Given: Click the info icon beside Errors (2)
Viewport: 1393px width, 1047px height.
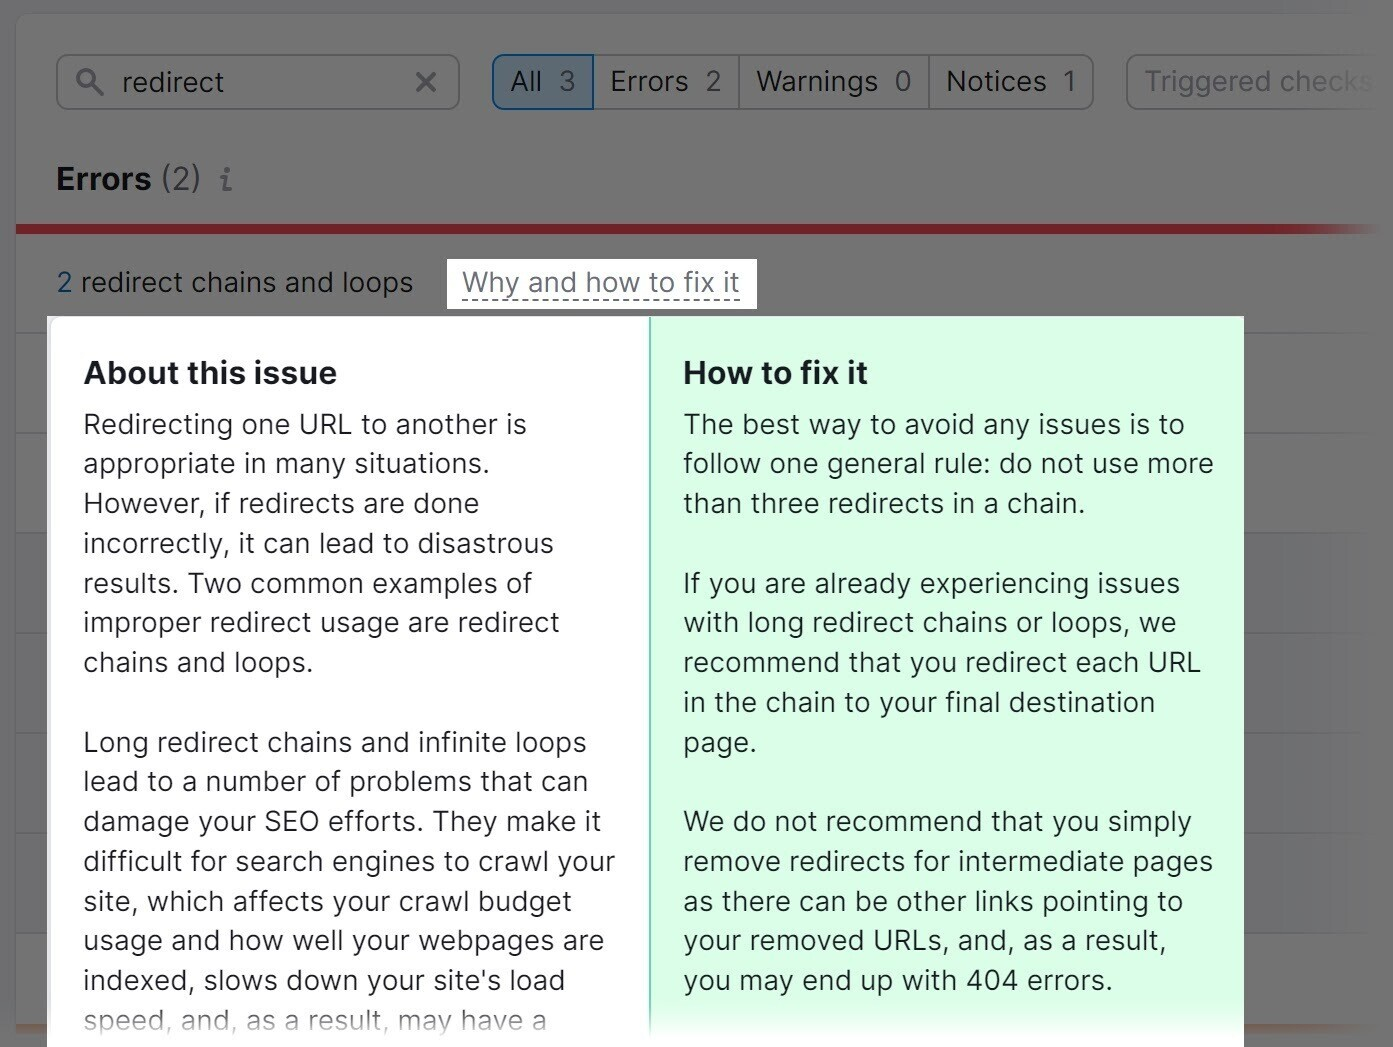Looking at the screenshot, I should coord(226,180).
